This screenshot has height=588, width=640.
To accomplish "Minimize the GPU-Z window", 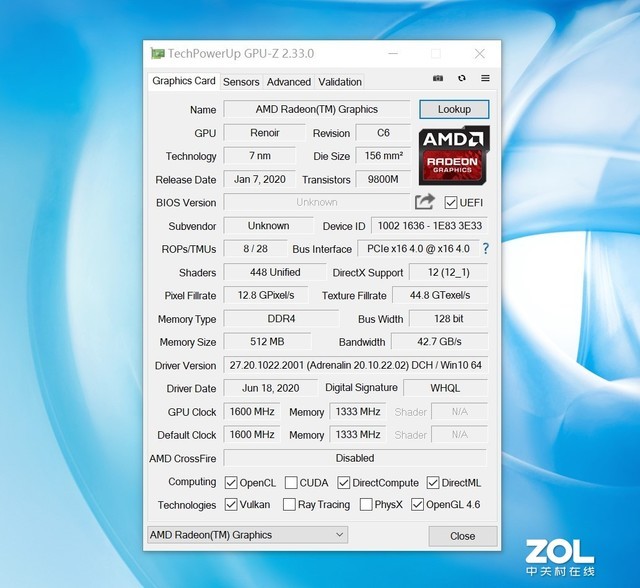I will pos(393,53).
